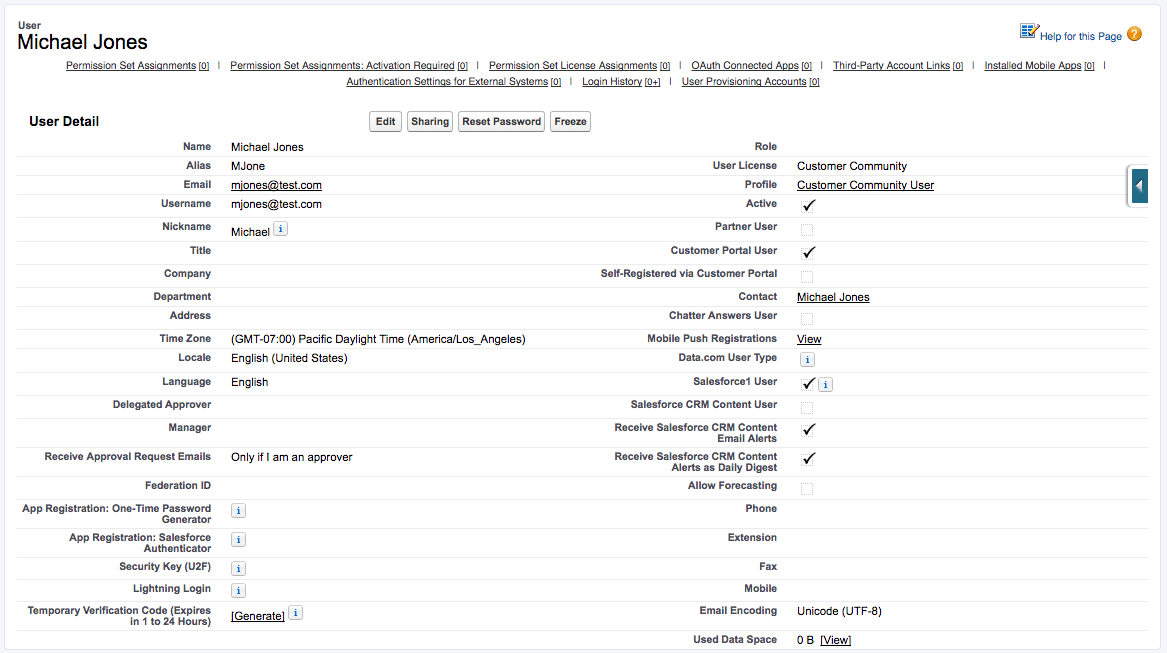Open the Login History related list
The height and width of the screenshot is (653, 1167).
(x=611, y=82)
